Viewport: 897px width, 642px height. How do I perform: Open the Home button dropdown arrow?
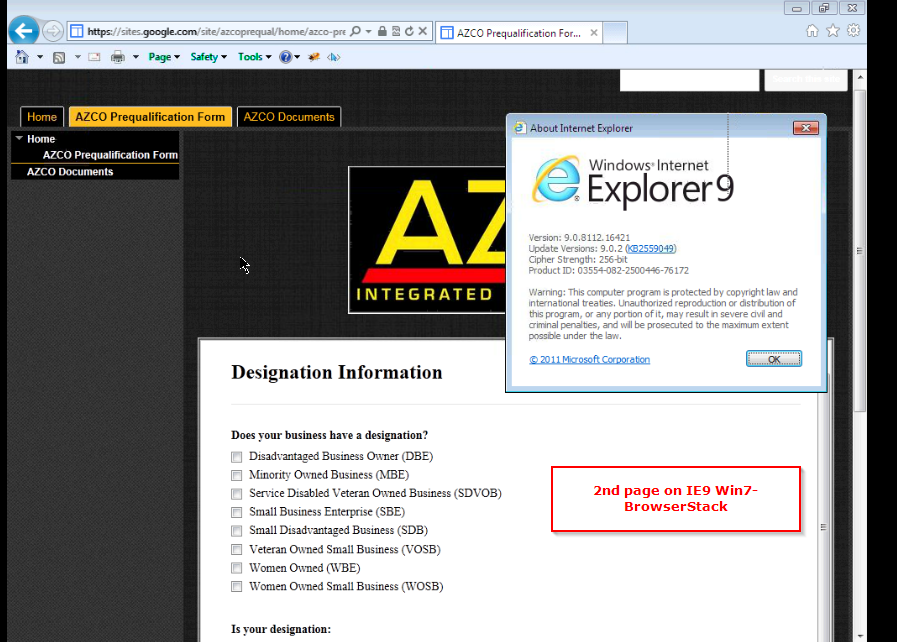(x=40, y=57)
